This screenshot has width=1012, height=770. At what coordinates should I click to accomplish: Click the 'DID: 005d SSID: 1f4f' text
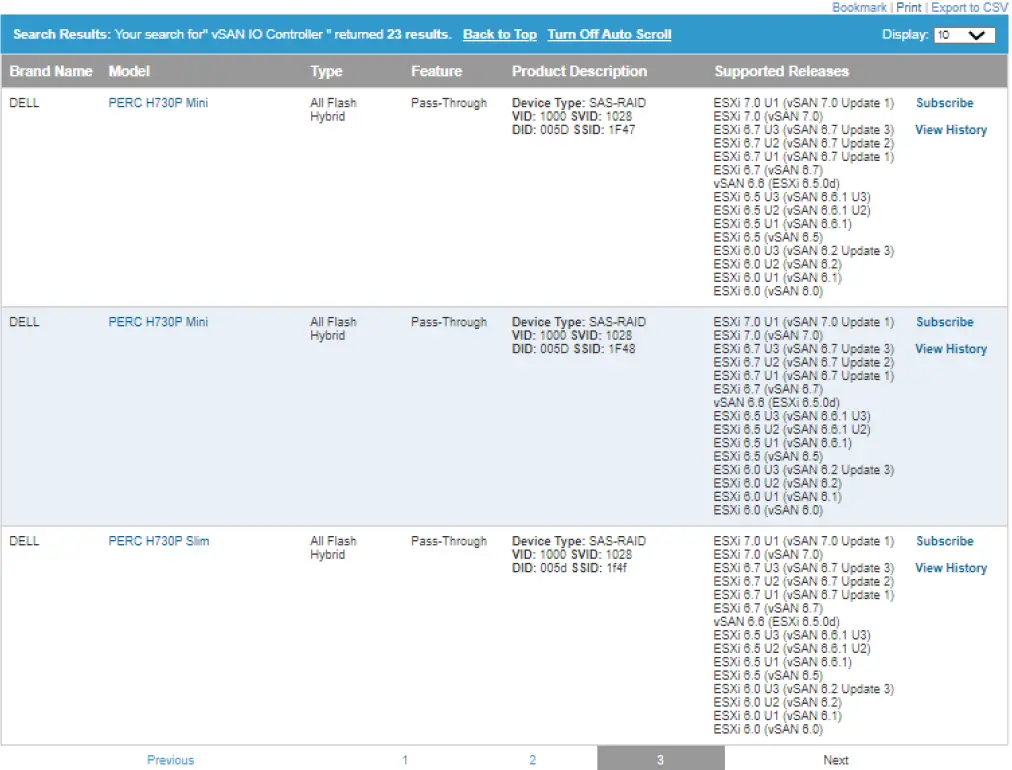pos(569,569)
